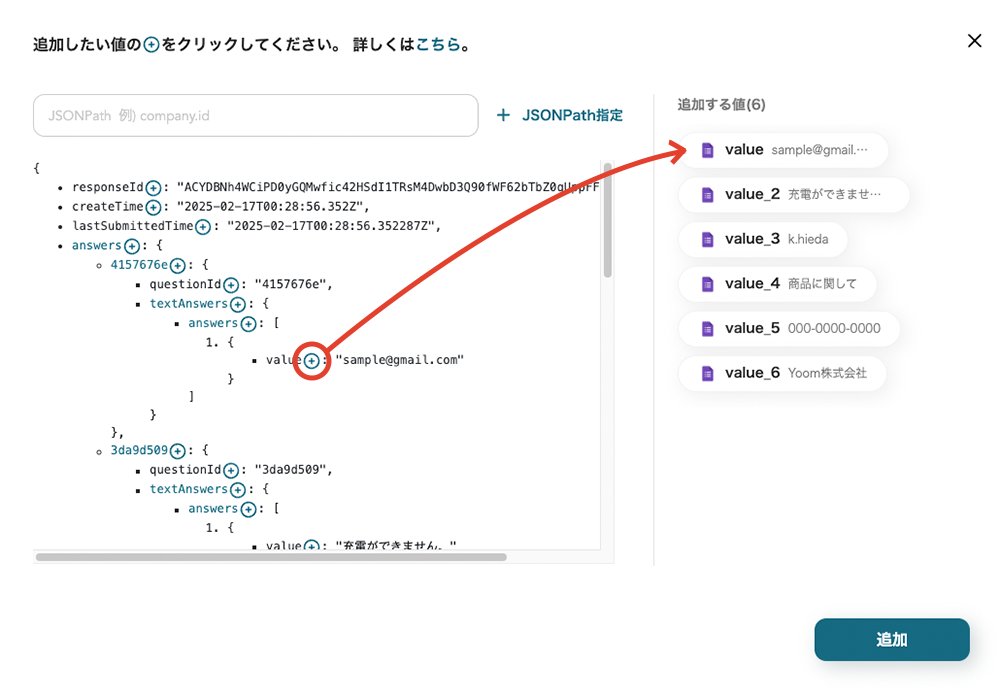Add questionId "3da9d509" using its plus icon
The image size is (1000, 691).
(x=231, y=471)
